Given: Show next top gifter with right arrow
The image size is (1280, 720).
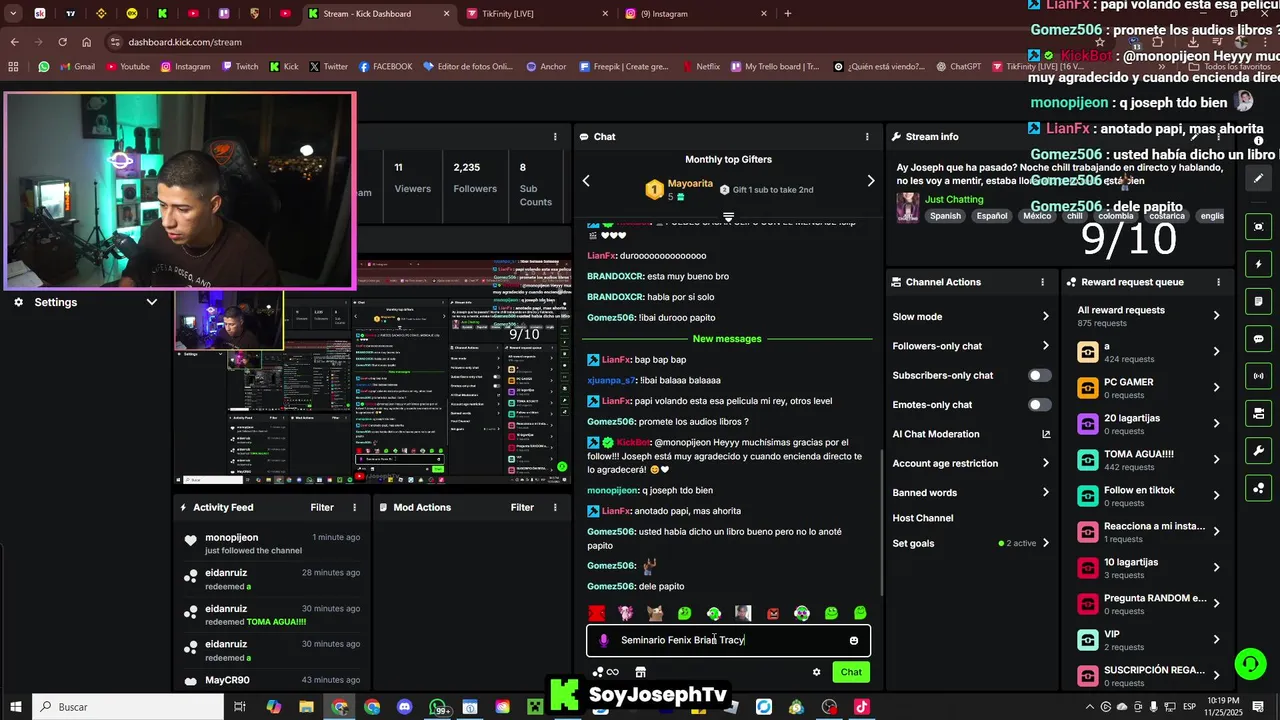Looking at the screenshot, I should pos(870,181).
